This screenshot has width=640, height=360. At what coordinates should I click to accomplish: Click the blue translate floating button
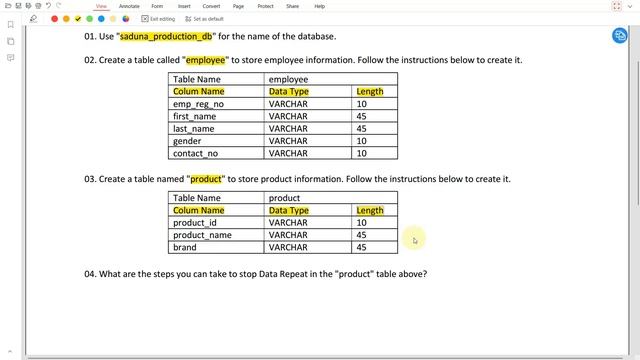(x=620, y=36)
